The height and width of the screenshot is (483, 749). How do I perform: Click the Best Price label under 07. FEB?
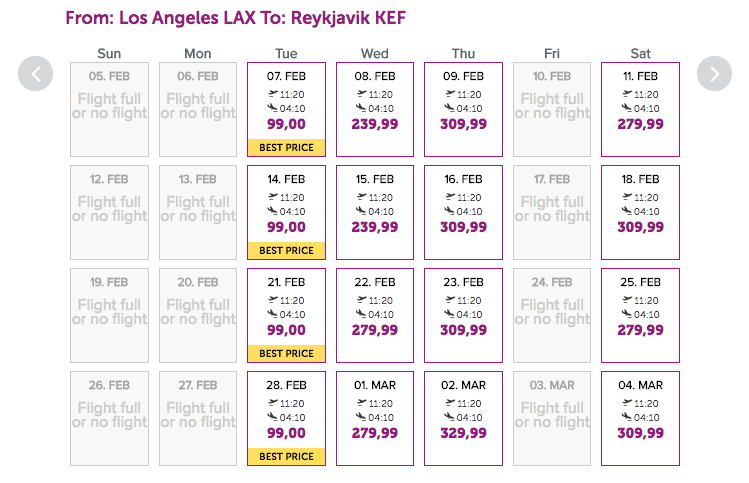286,148
